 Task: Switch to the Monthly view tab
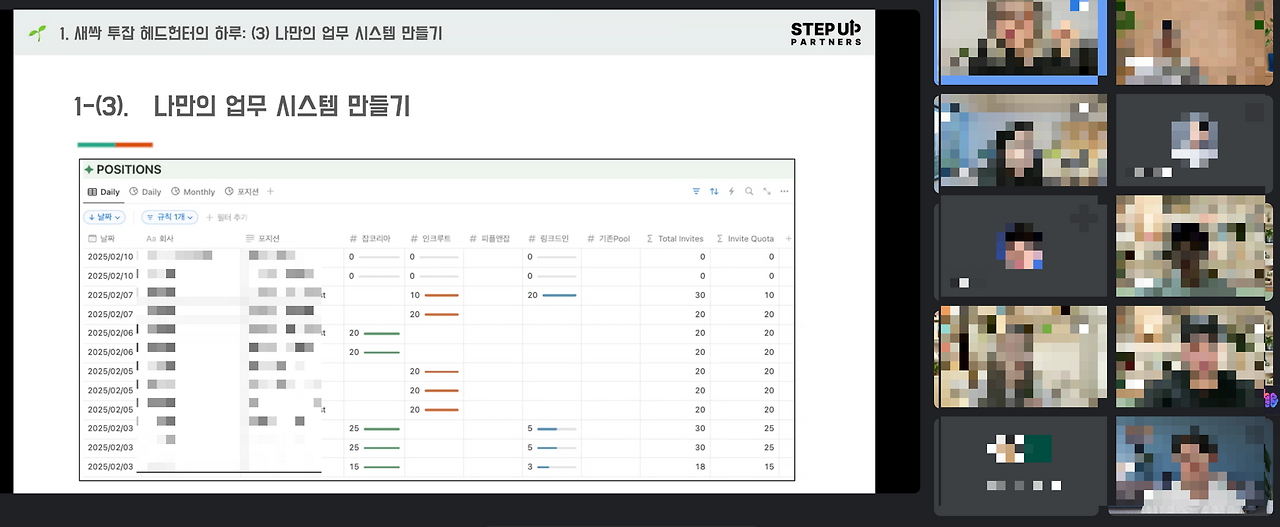(x=192, y=192)
